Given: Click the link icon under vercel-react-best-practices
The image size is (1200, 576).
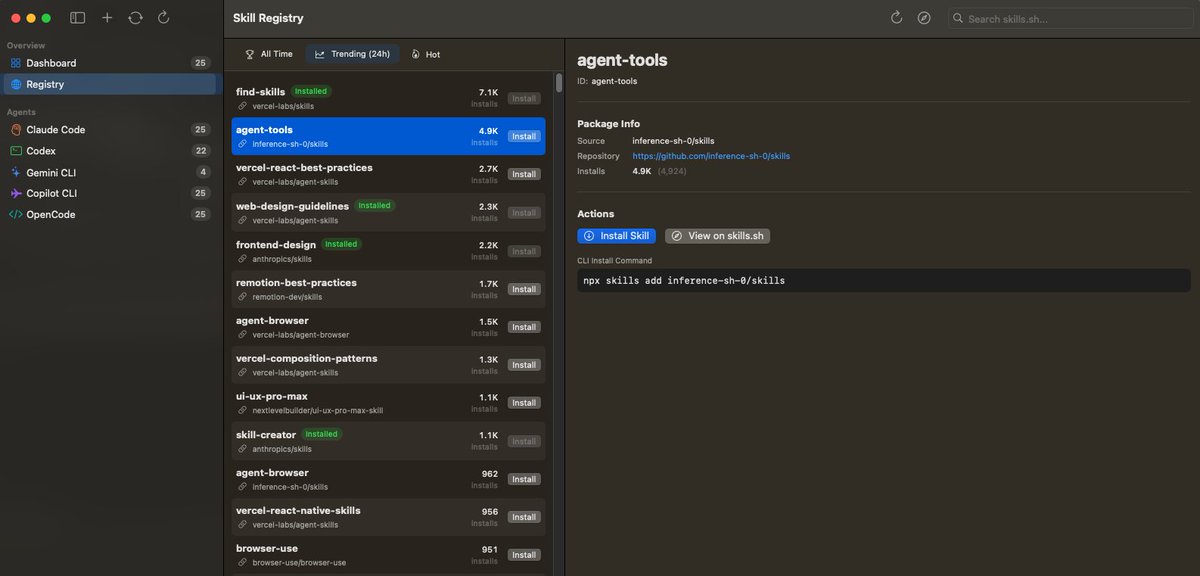Looking at the screenshot, I should coord(242,182).
